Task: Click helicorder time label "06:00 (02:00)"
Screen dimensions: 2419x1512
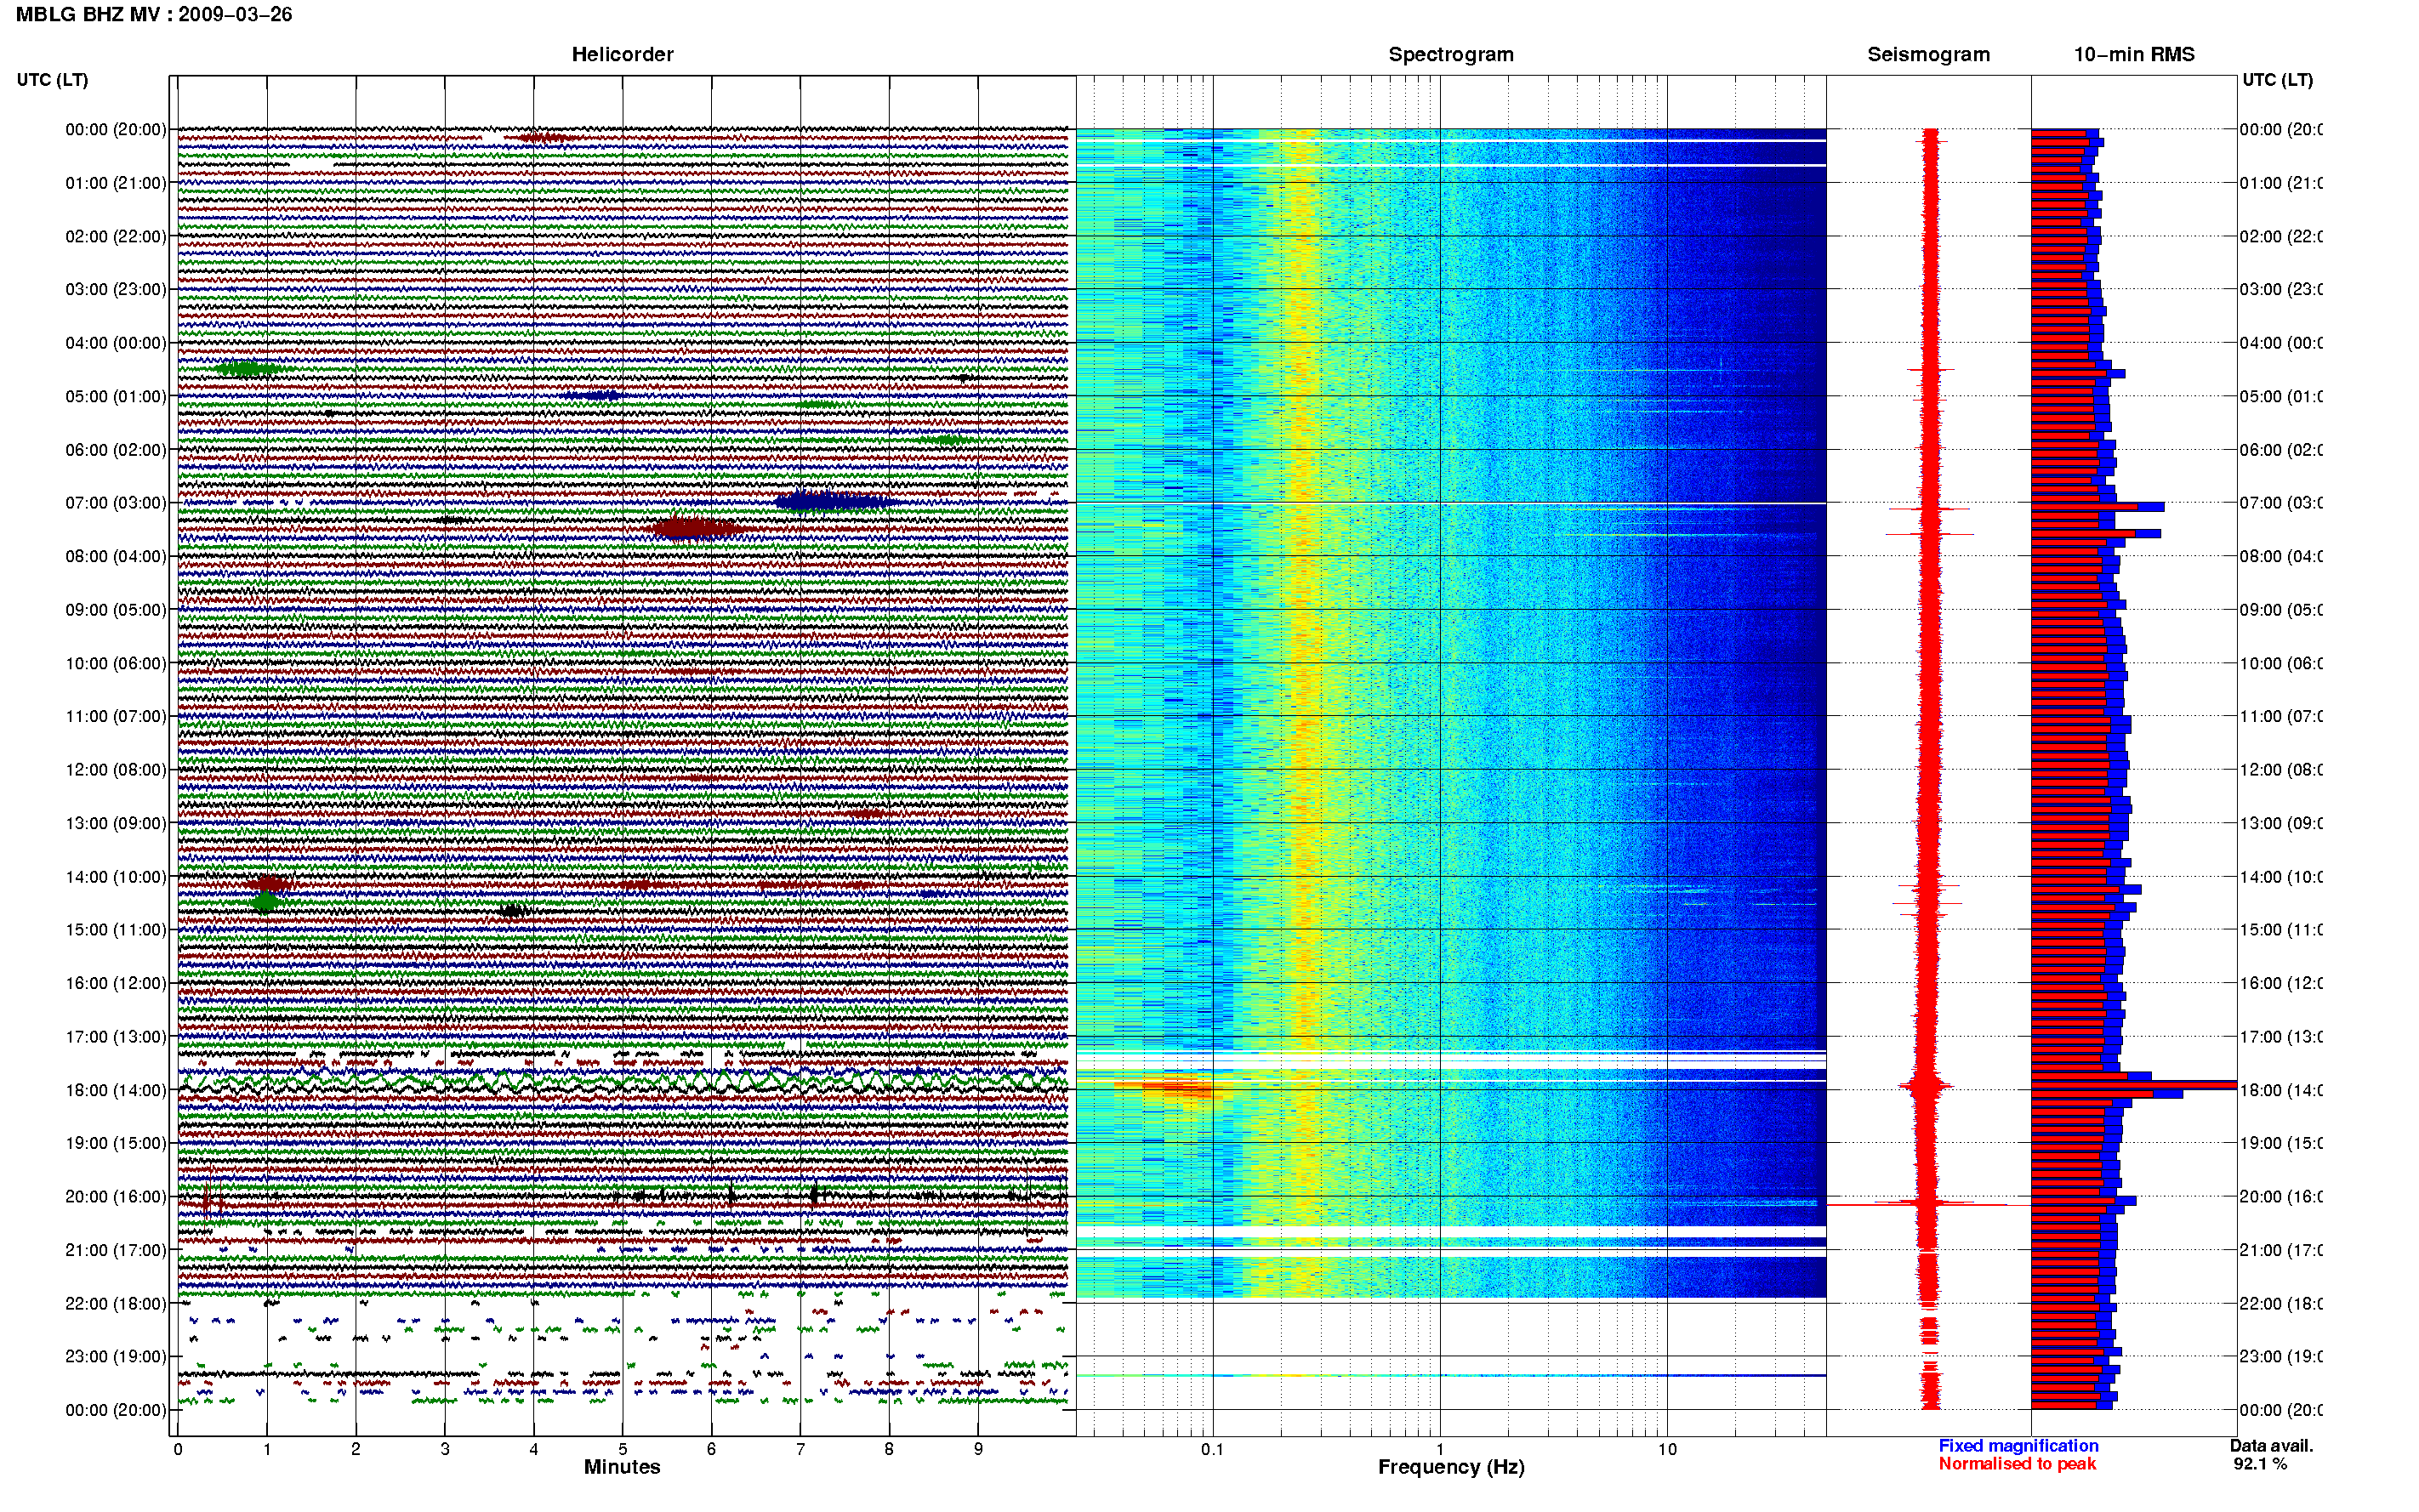Action: 116,450
